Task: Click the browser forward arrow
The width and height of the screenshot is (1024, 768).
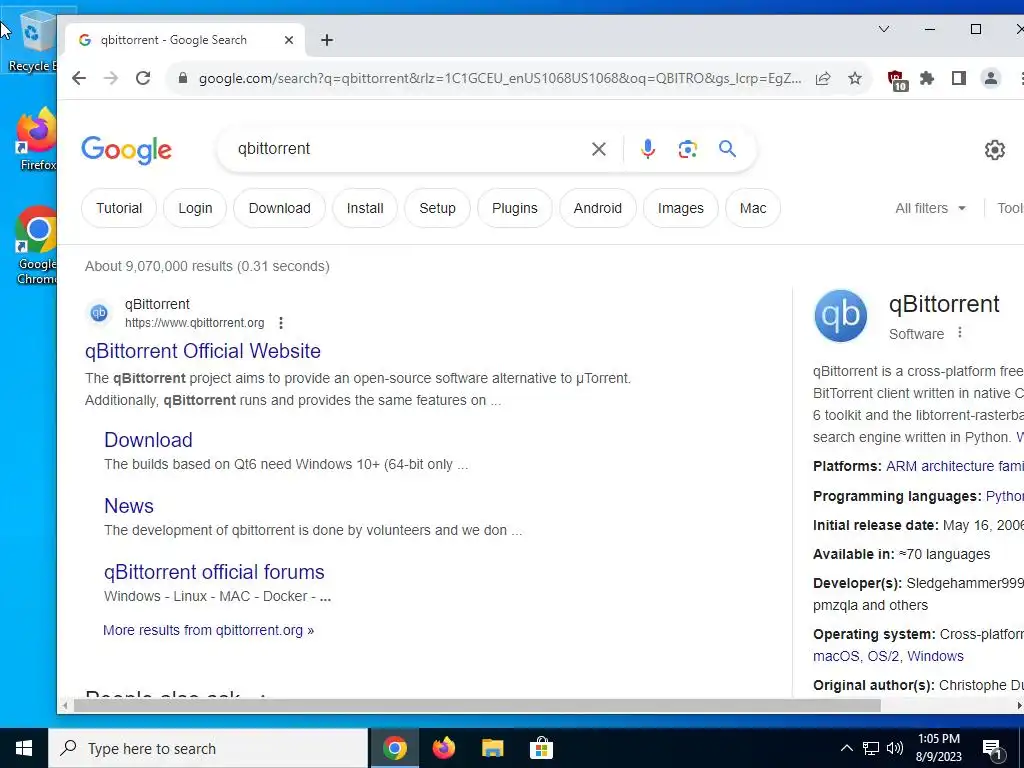Action: click(x=111, y=78)
